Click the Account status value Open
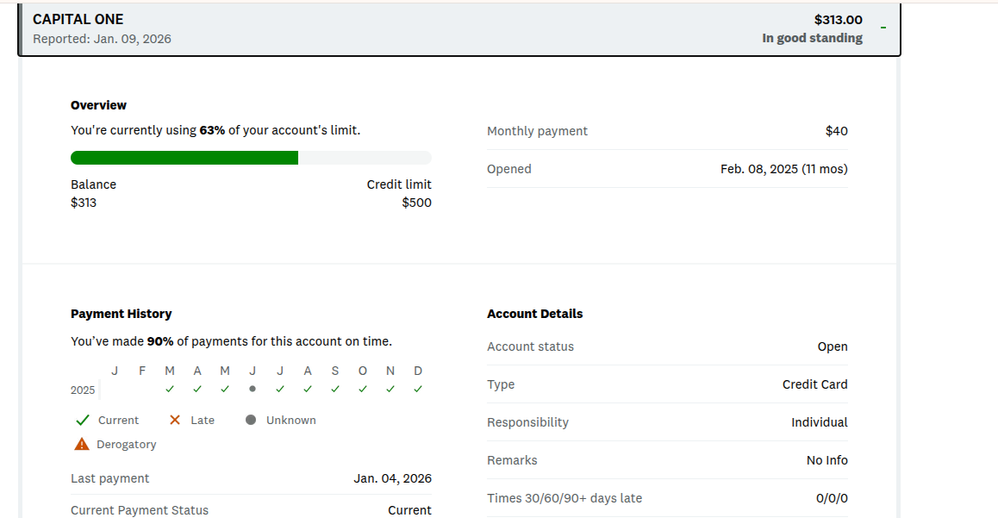This screenshot has width=998, height=518. click(x=833, y=347)
